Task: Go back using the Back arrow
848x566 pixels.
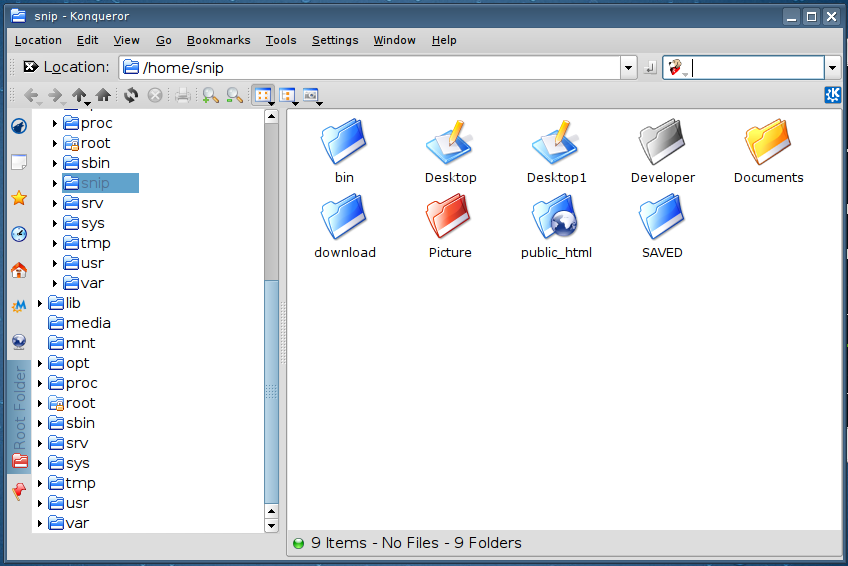Action: tap(31, 96)
